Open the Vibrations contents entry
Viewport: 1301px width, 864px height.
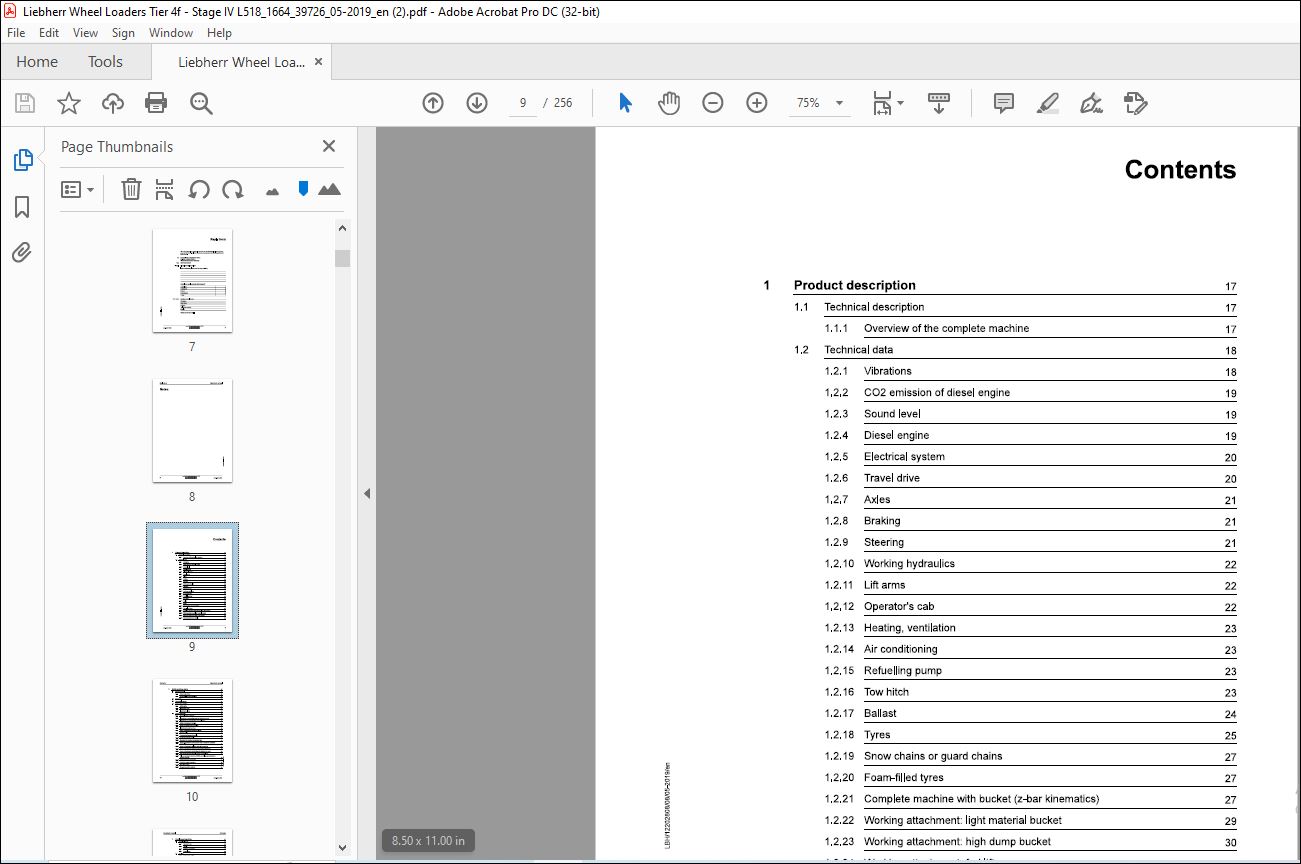pyautogui.click(x=888, y=371)
